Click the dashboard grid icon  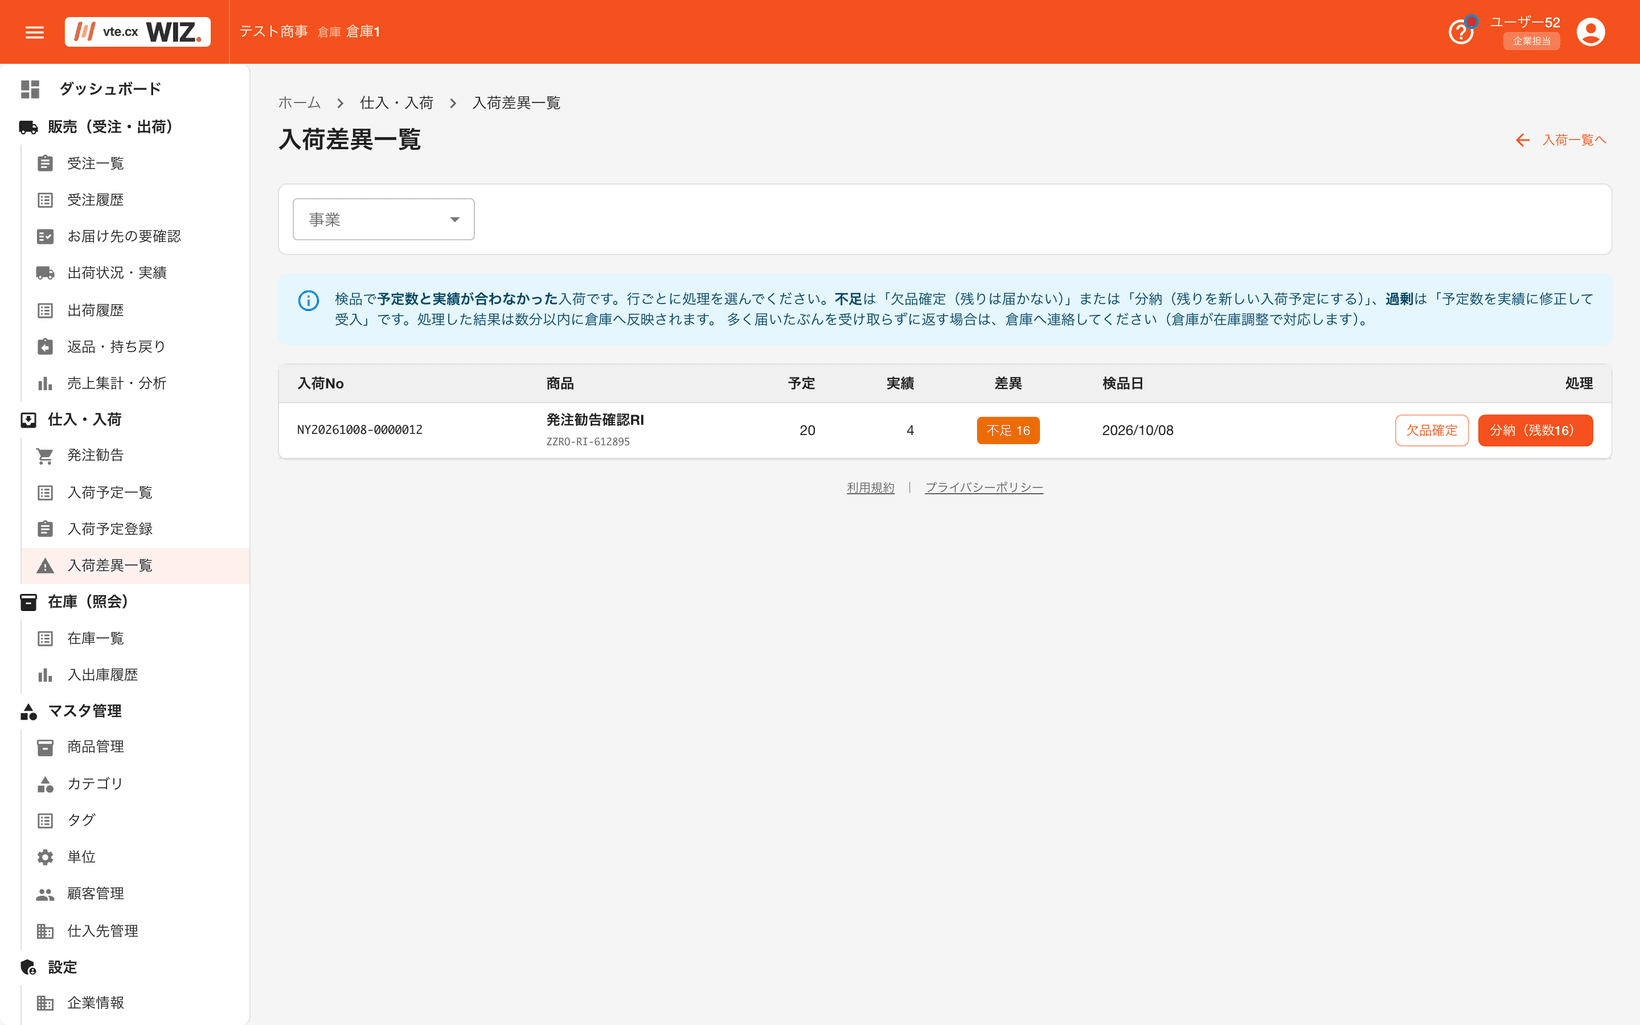[30, 89]
